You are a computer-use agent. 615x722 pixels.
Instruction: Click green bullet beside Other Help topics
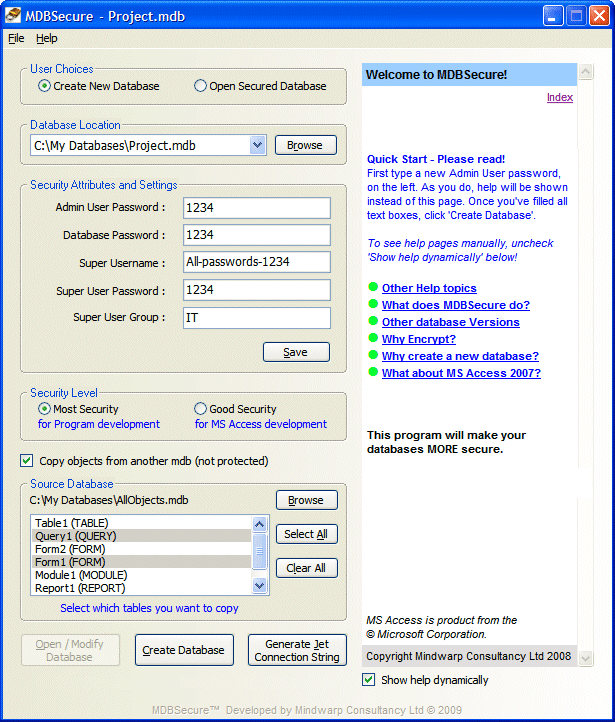(x=373, y=287)
